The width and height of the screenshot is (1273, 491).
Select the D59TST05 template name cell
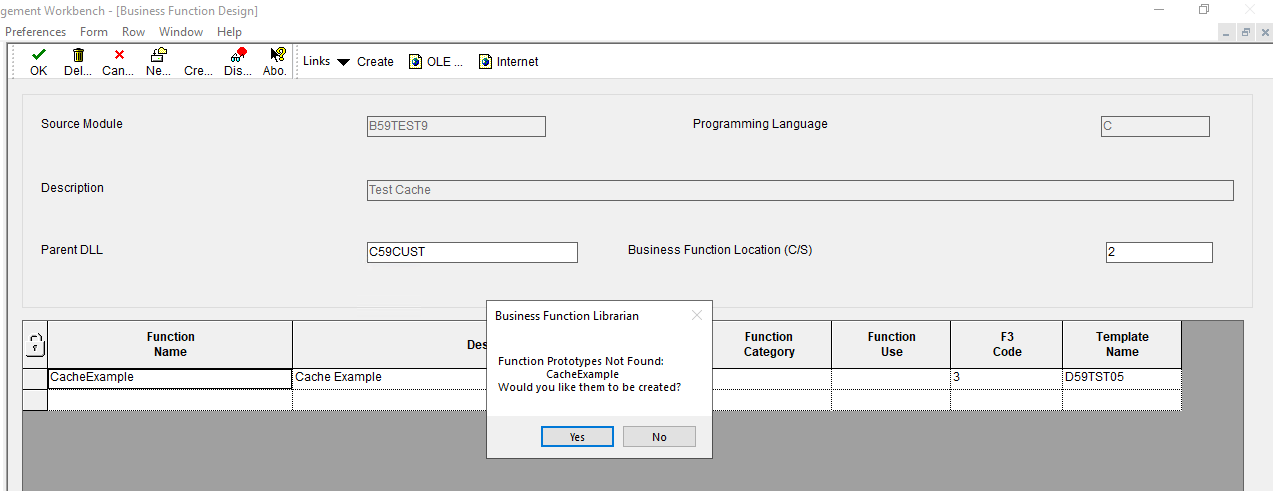pos(1121,378)
